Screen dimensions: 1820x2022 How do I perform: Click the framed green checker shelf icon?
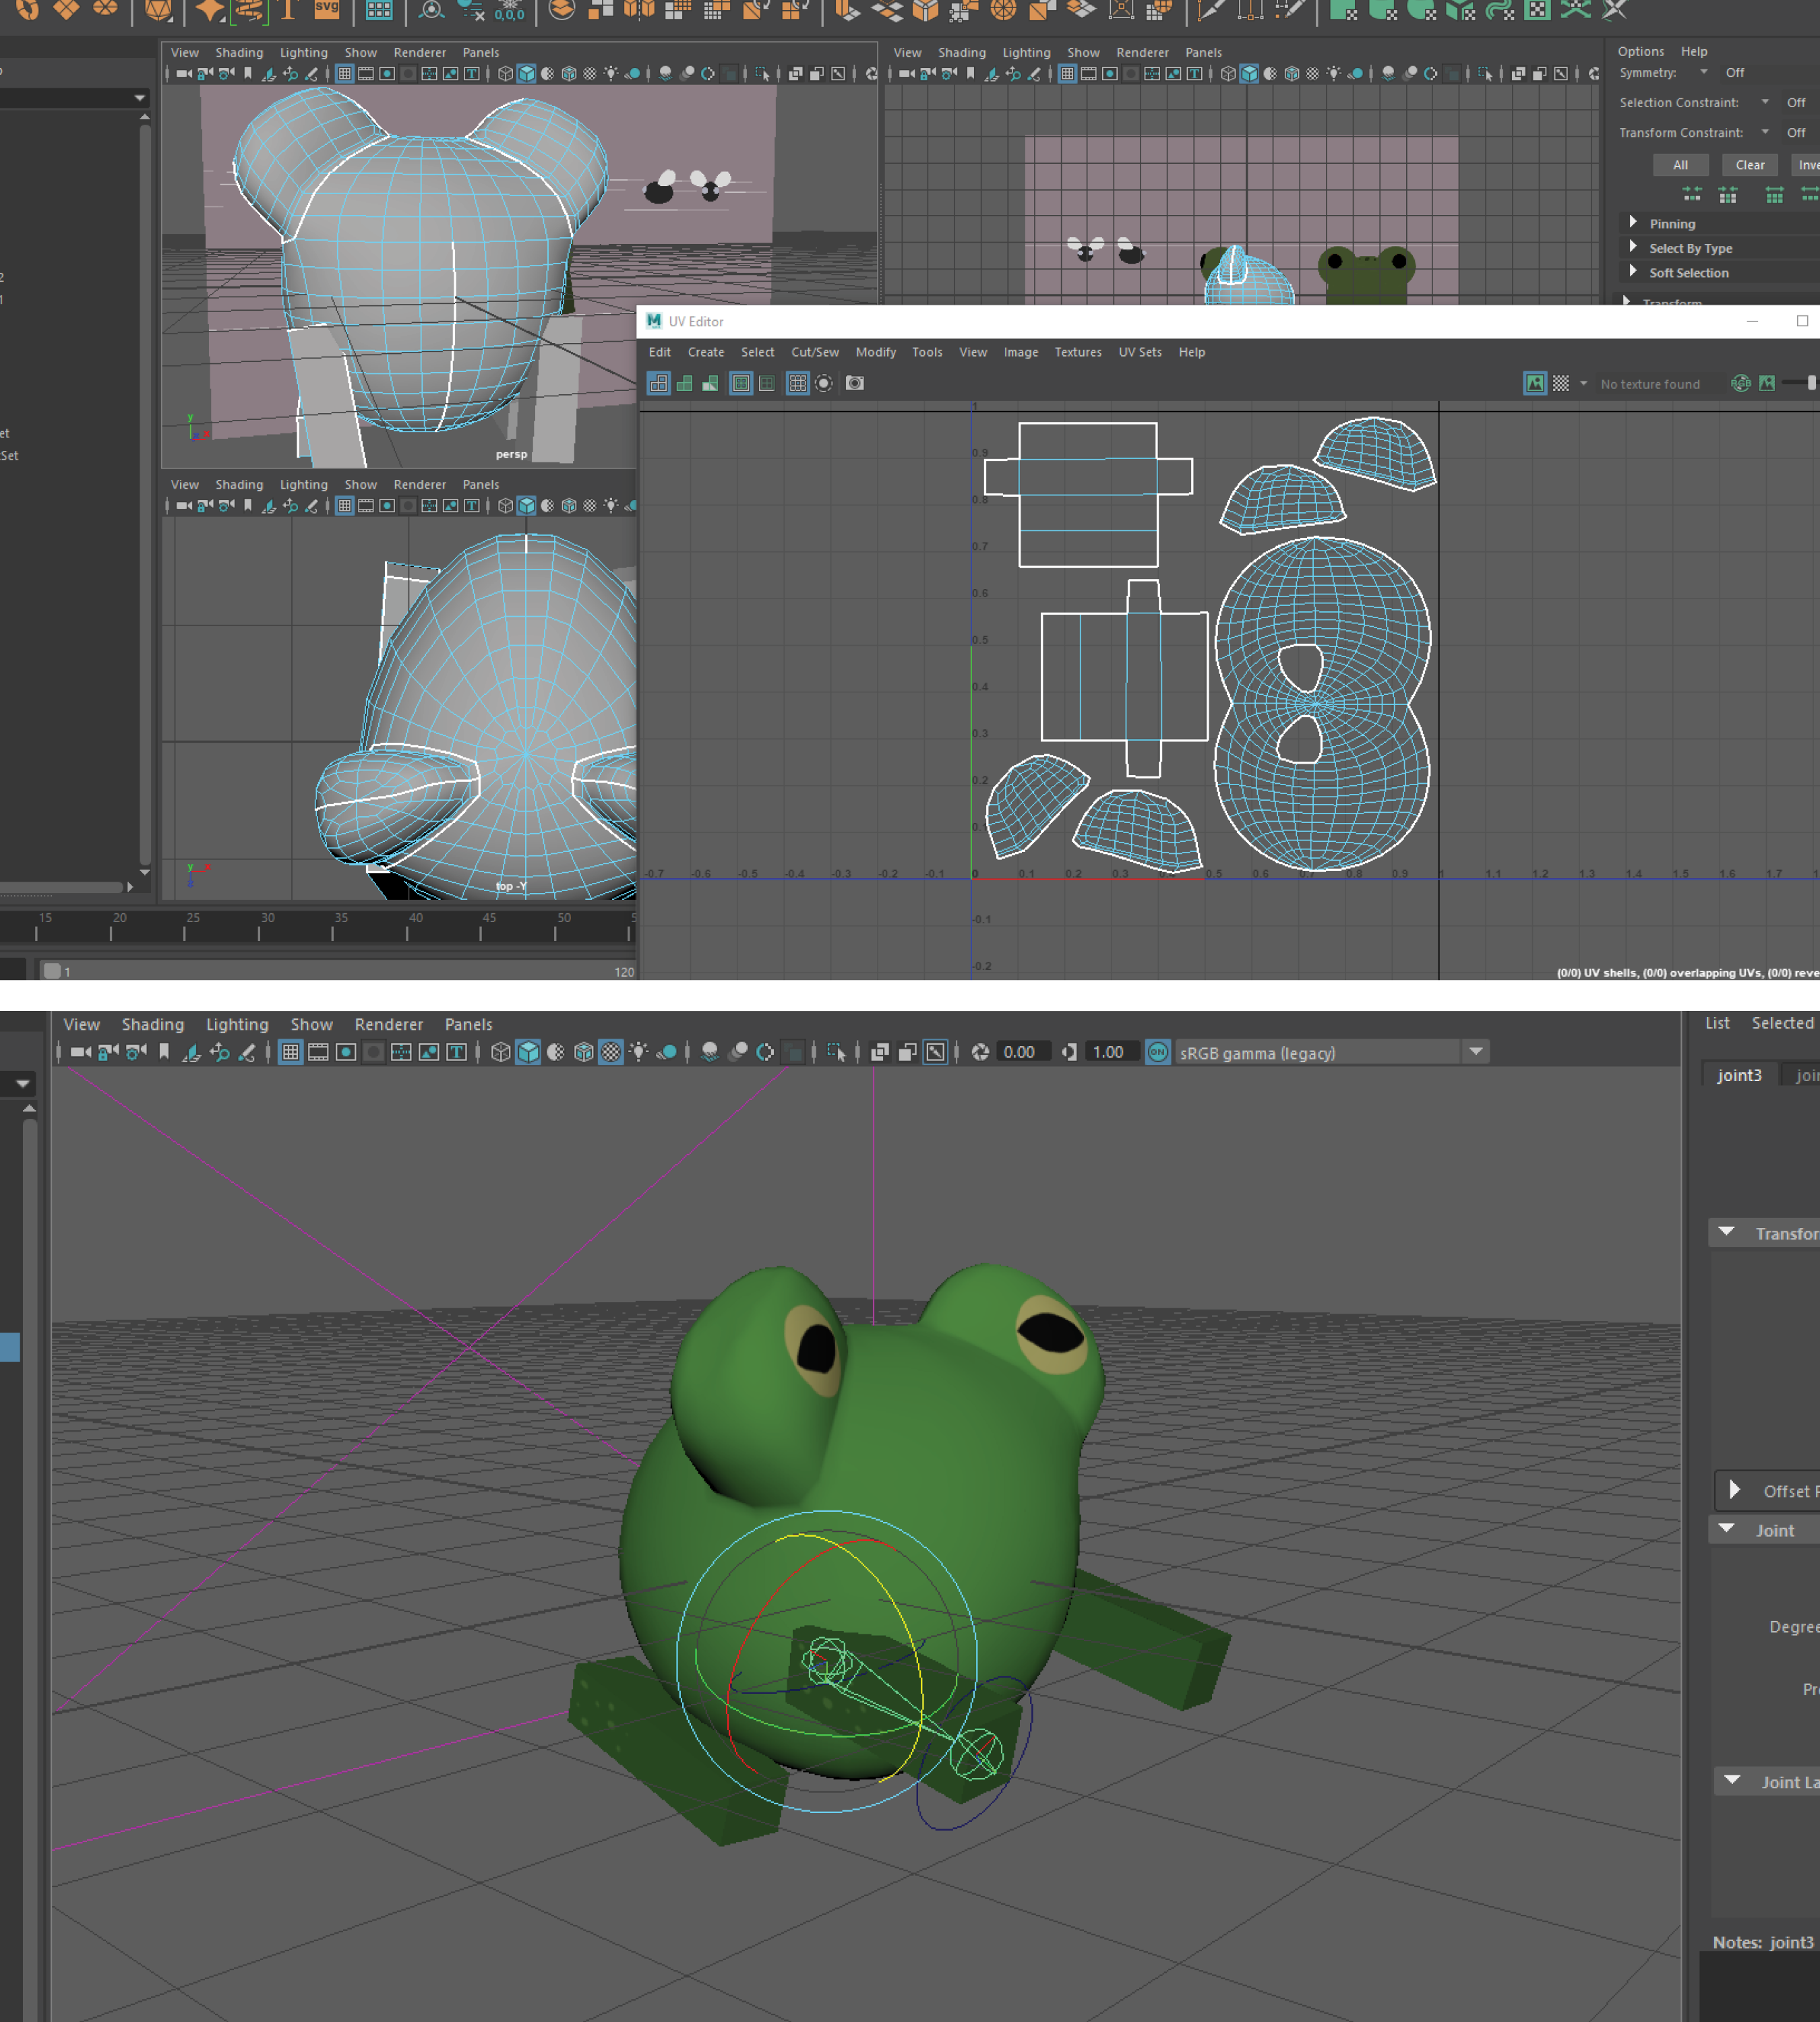(x=1538, y=10)
